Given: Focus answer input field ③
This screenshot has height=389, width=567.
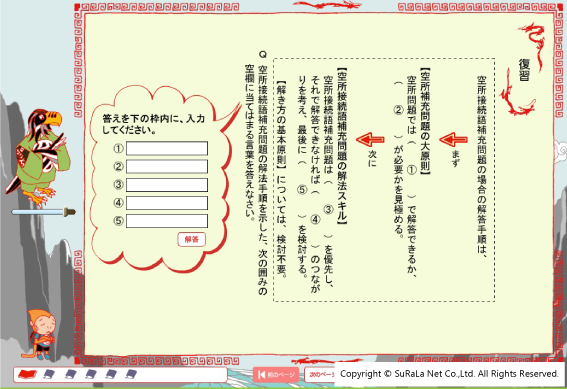Looking at the screenshot, I should coord(167,185).
